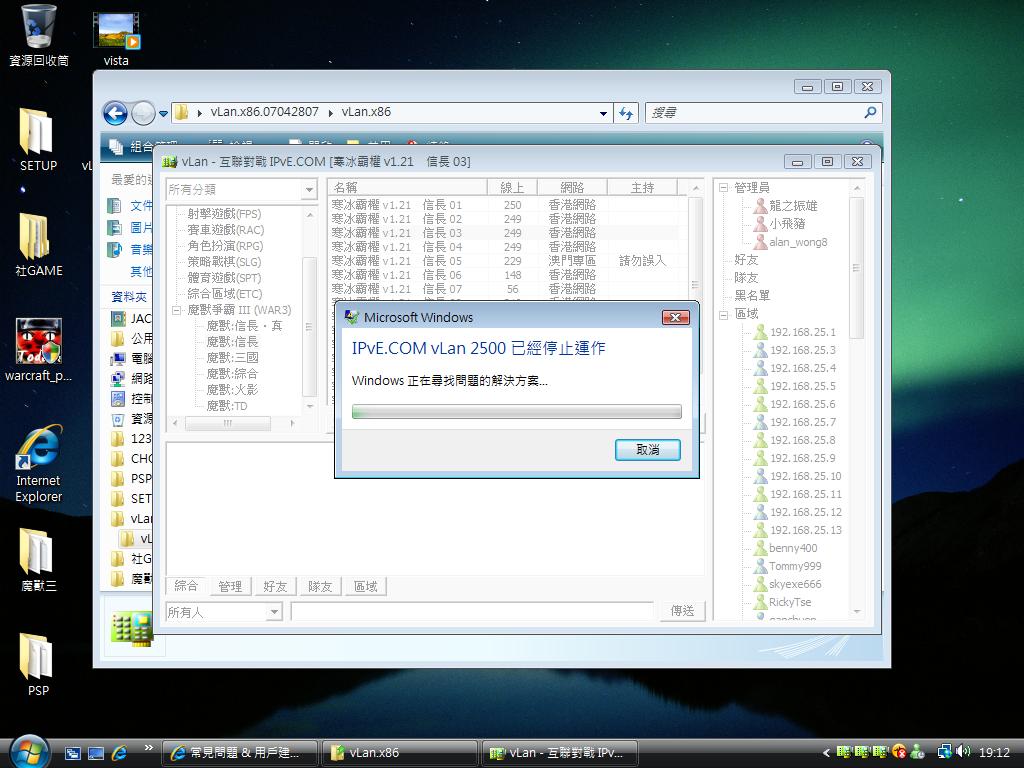Sort rooms by the 線上 column header
Viewport: 1024px width, 768px height.
coord(512,187)
